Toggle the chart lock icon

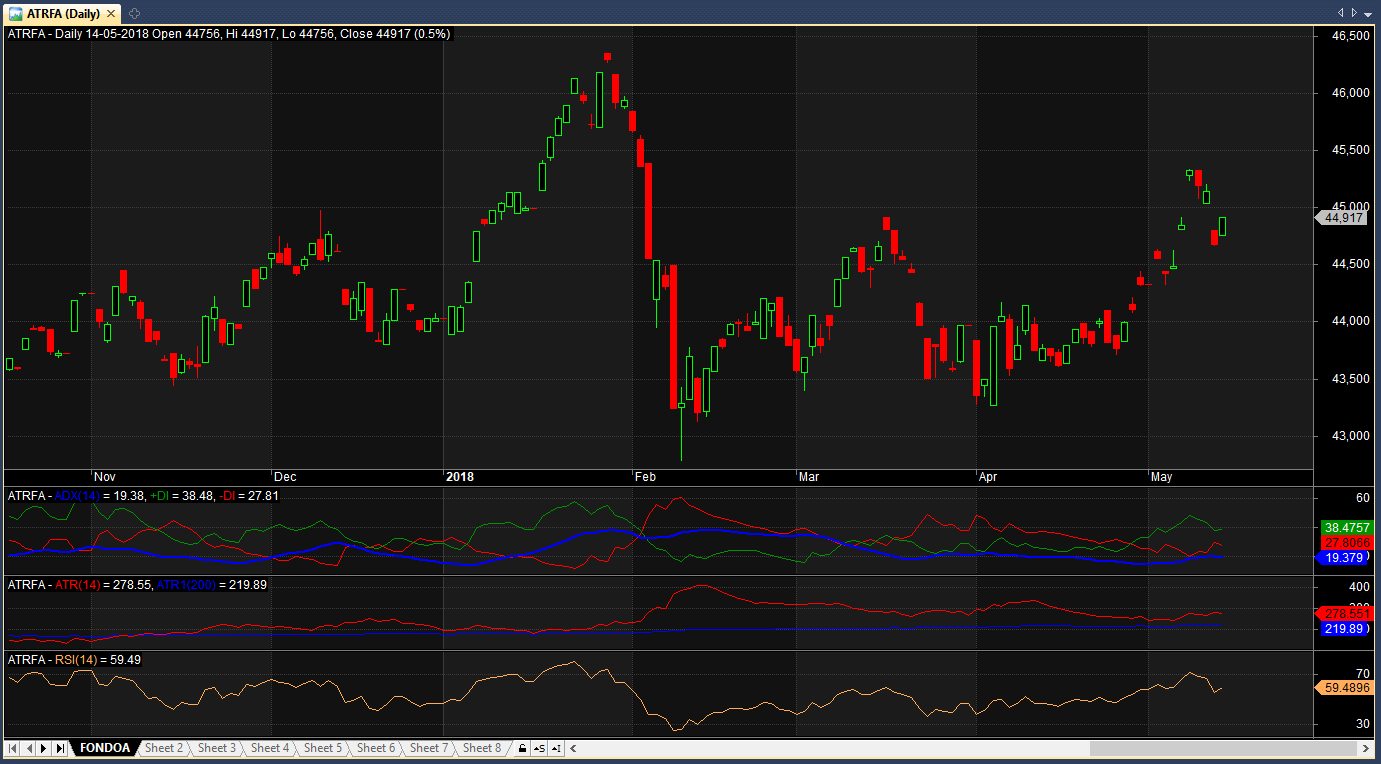pyautogui.click(x=522, y=748)
